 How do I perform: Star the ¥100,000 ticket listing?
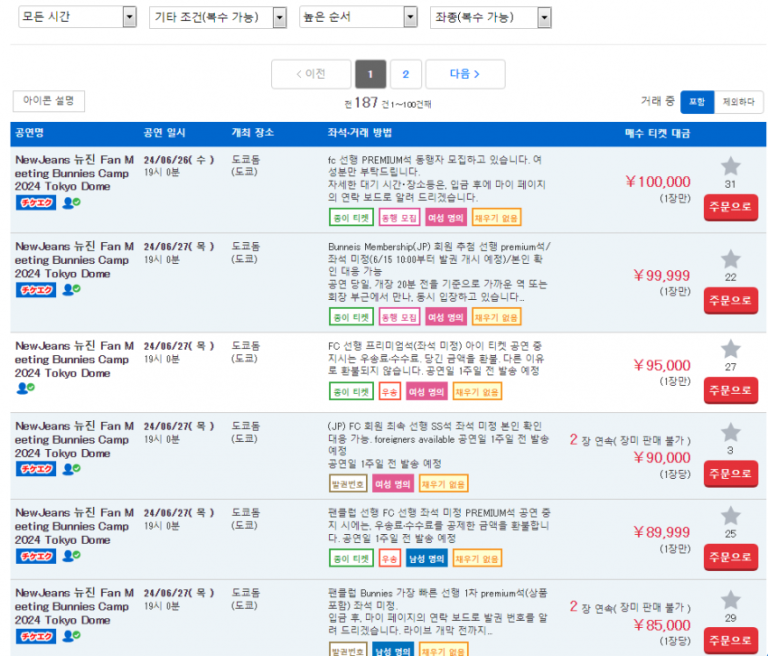[730, 166]
